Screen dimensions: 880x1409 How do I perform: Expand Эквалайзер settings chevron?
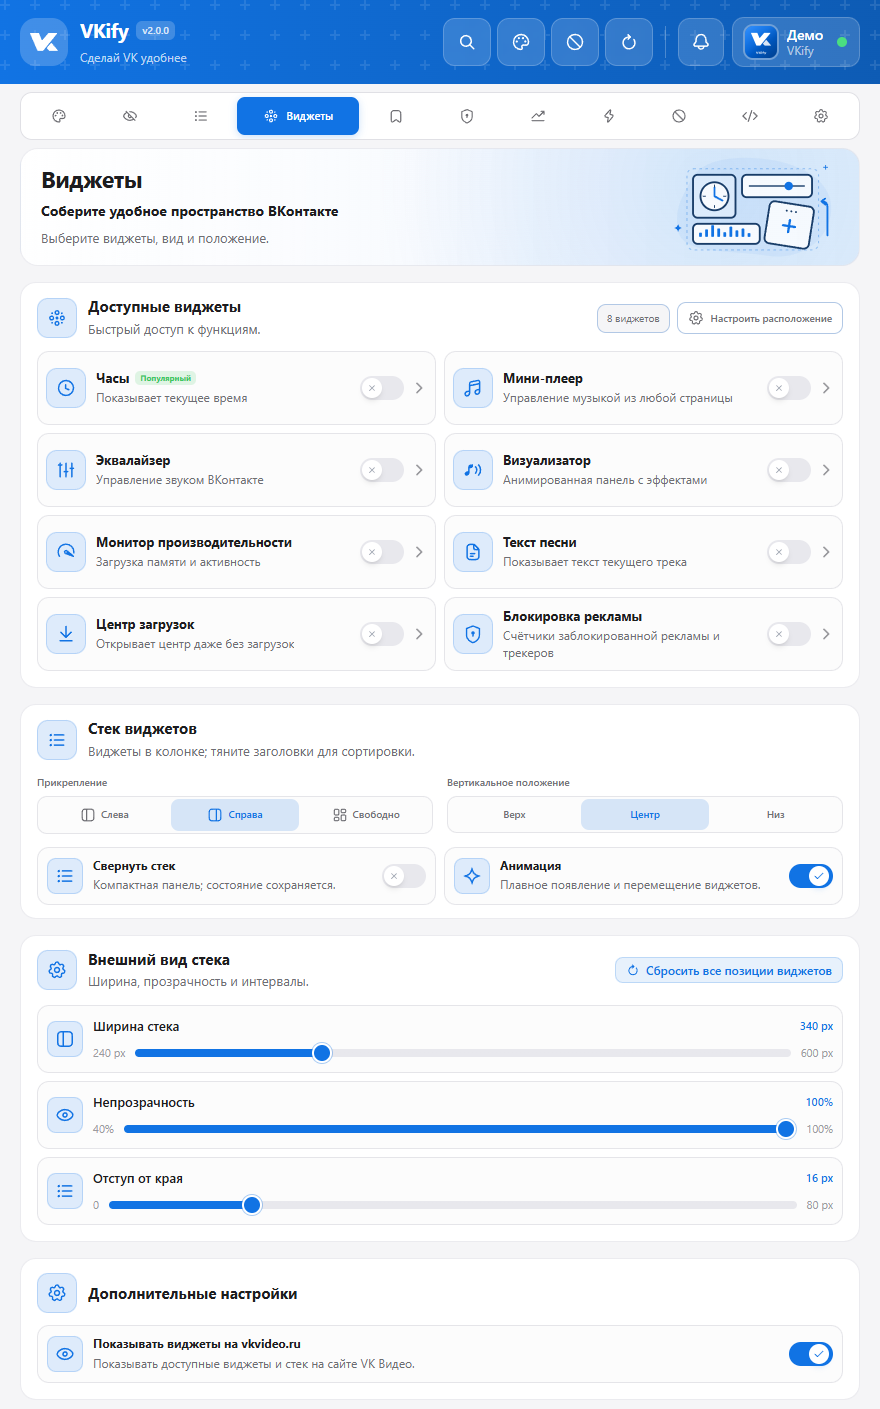(419, 470)
